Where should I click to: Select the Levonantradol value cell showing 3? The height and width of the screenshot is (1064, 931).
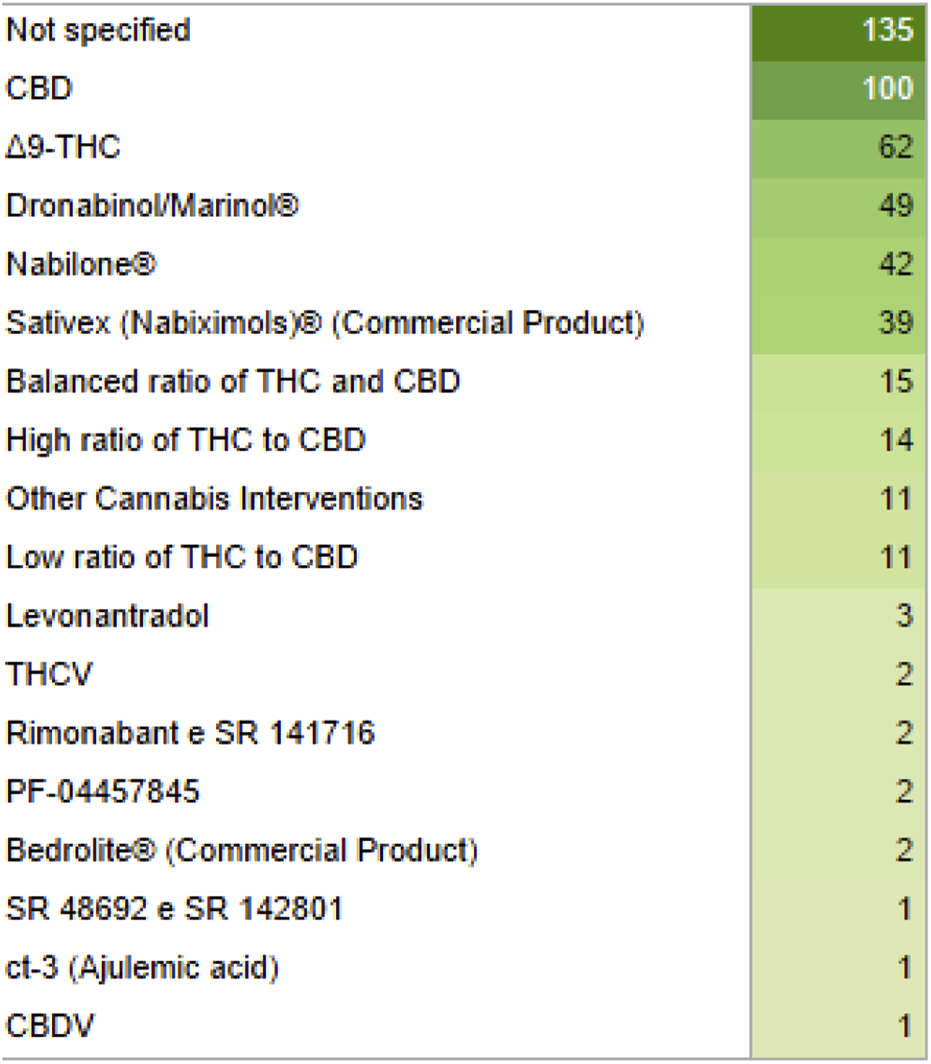pos(838,615)
